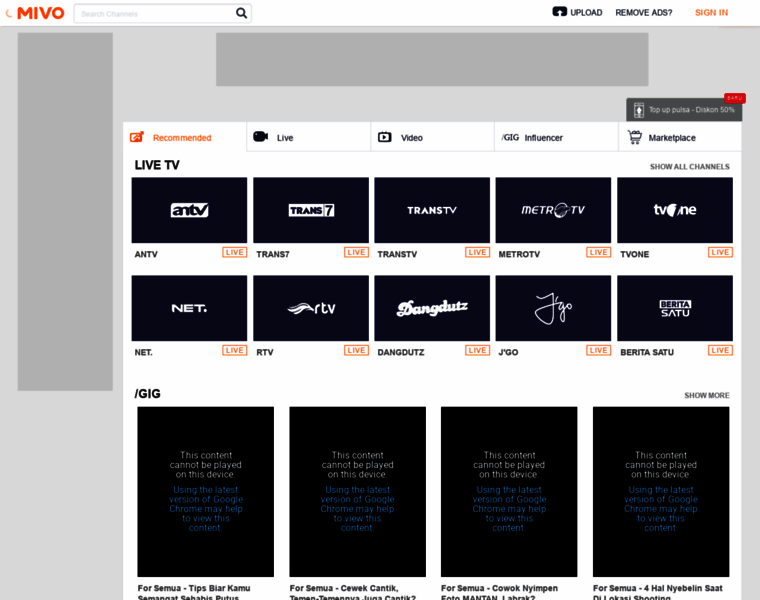This screenshot has height=600, width=760.
Task: Open the UPLOAD link
Action: 586,13
